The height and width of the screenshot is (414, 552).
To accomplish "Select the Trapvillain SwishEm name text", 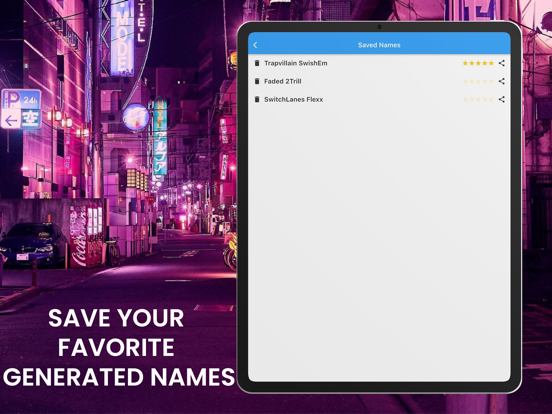I will point(296,63).
